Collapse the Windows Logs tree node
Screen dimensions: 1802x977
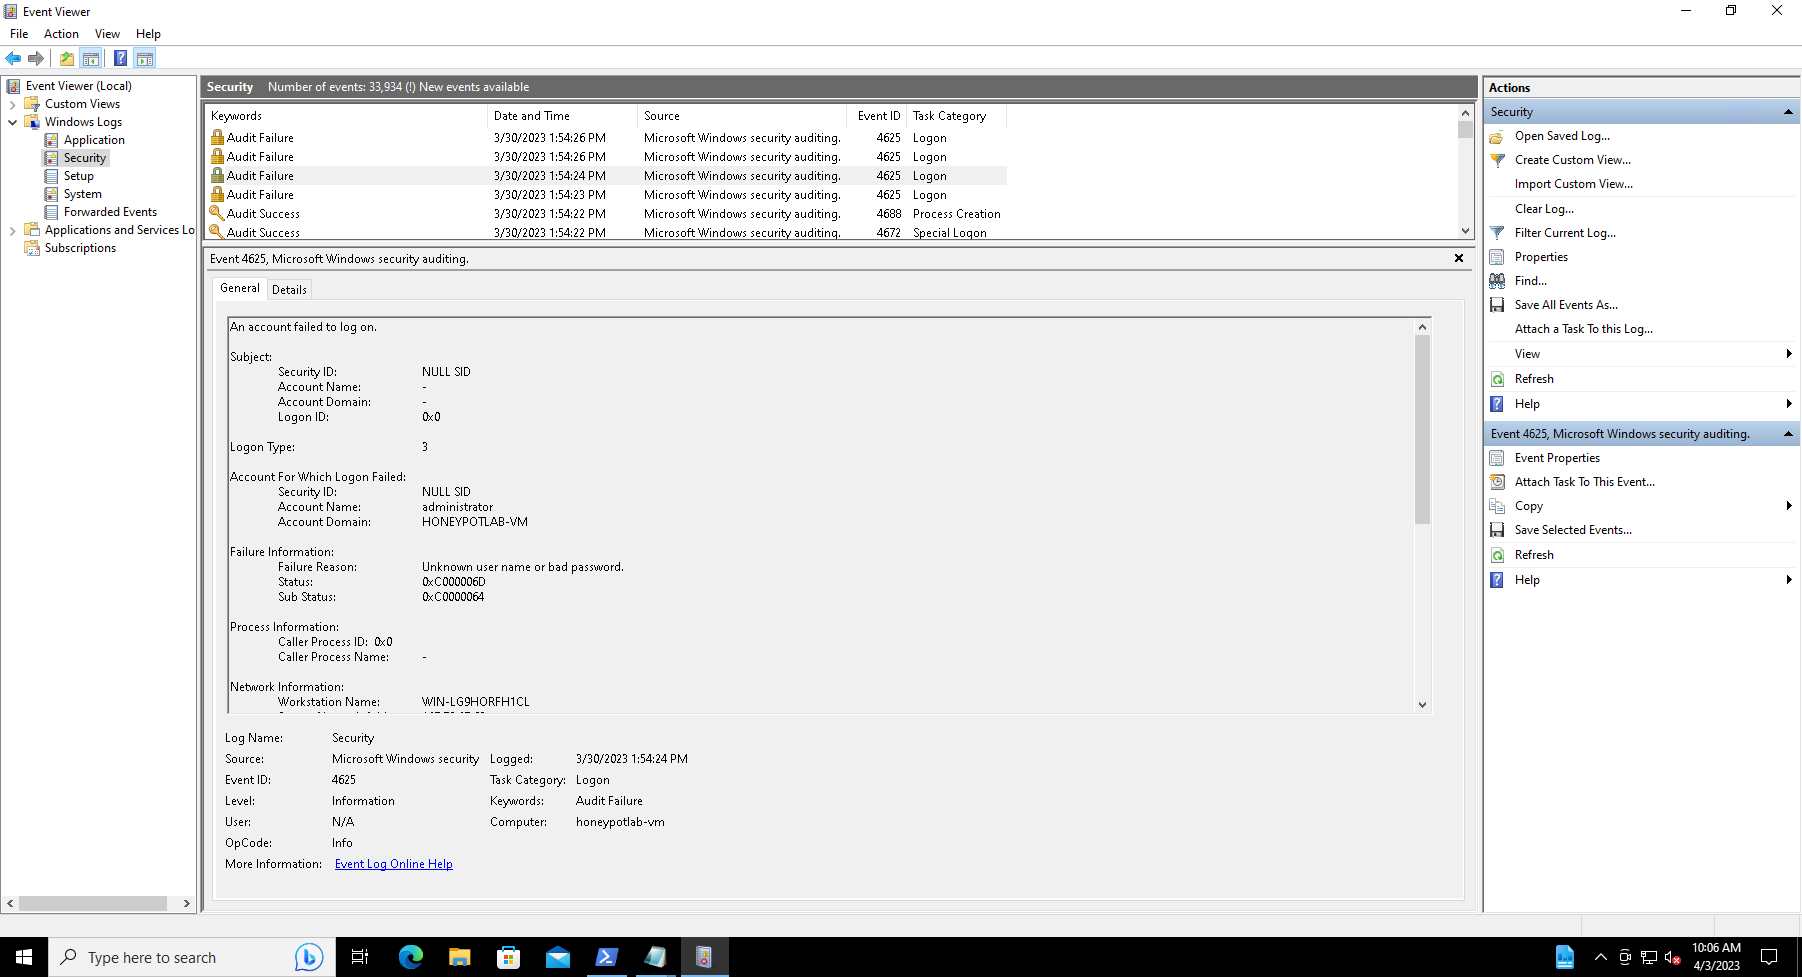(x=12, y=122)
